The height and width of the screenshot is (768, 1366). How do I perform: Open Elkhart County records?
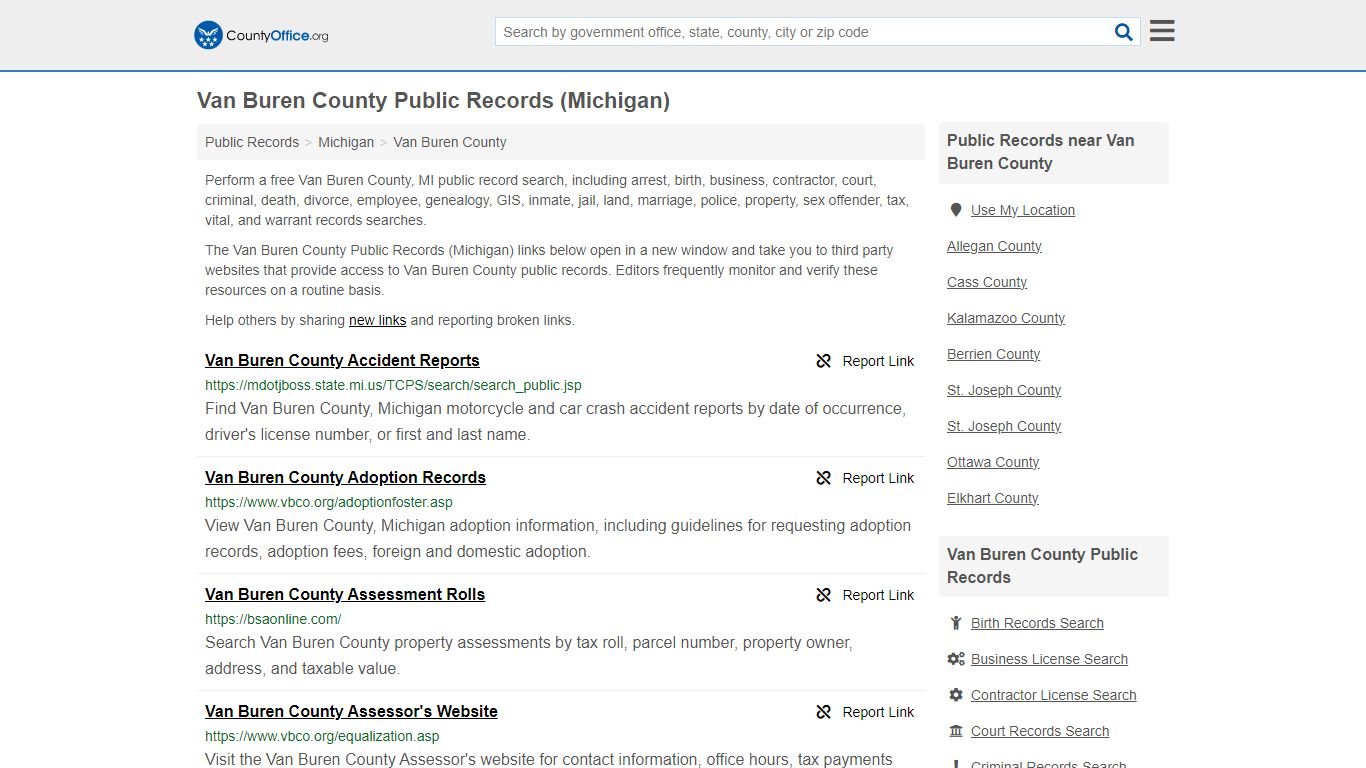[993, 498]
